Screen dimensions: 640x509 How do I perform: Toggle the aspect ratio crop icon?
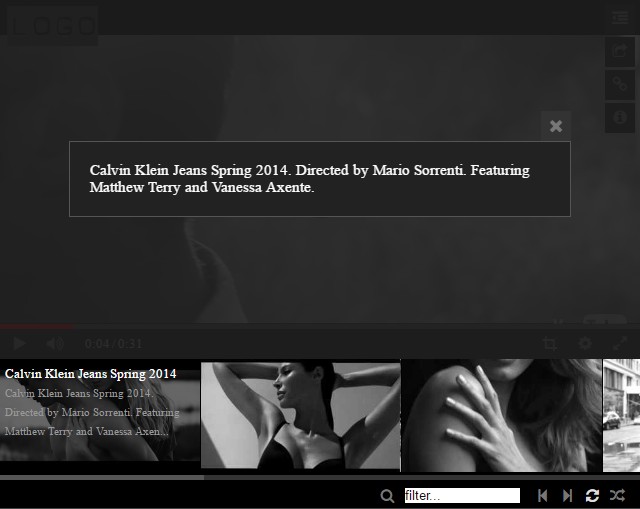pos(550,343)
